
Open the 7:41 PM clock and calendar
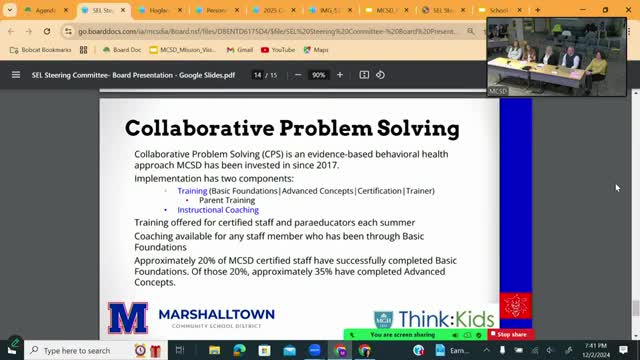click(x=596, y=351)
